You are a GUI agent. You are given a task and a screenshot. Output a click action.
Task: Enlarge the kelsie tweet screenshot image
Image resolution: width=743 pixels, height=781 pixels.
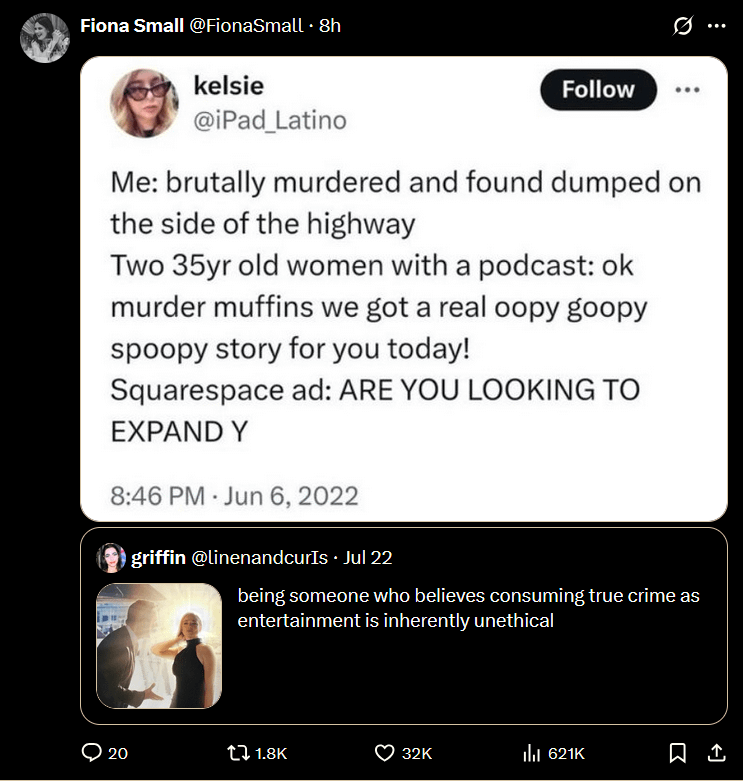pos(404,289)
